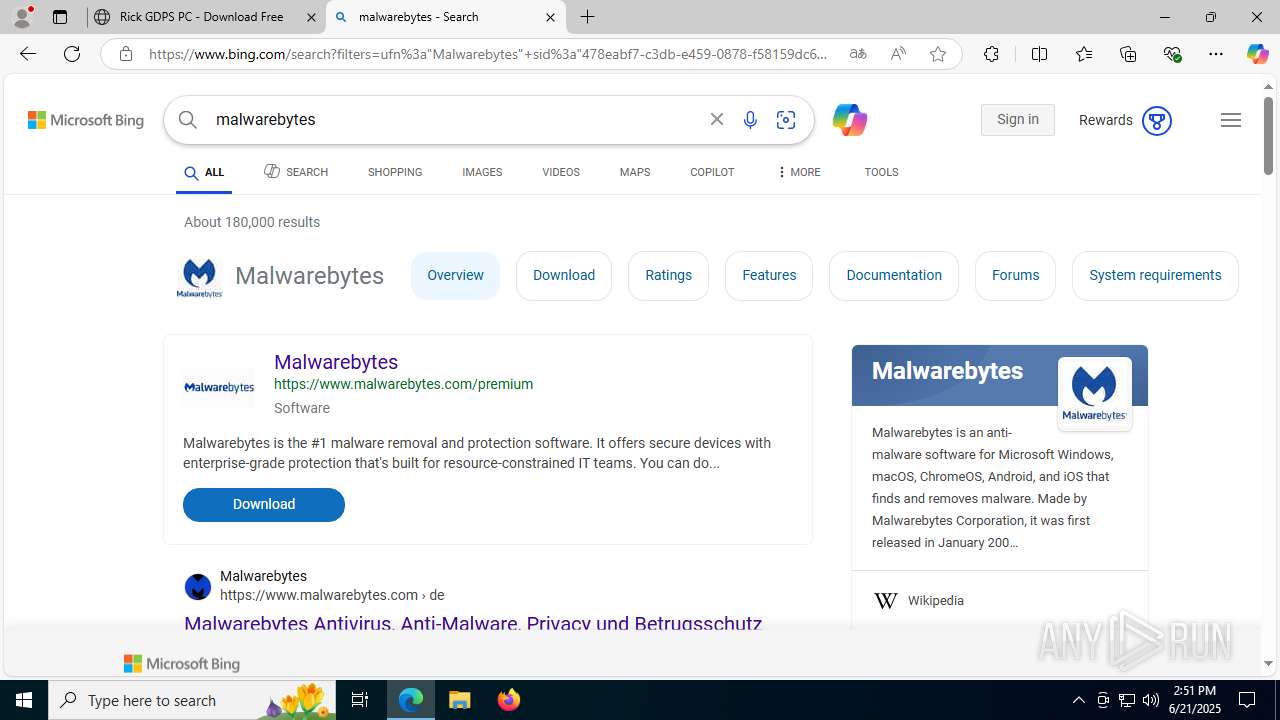Select the Features chip

[x=769, y=275]
